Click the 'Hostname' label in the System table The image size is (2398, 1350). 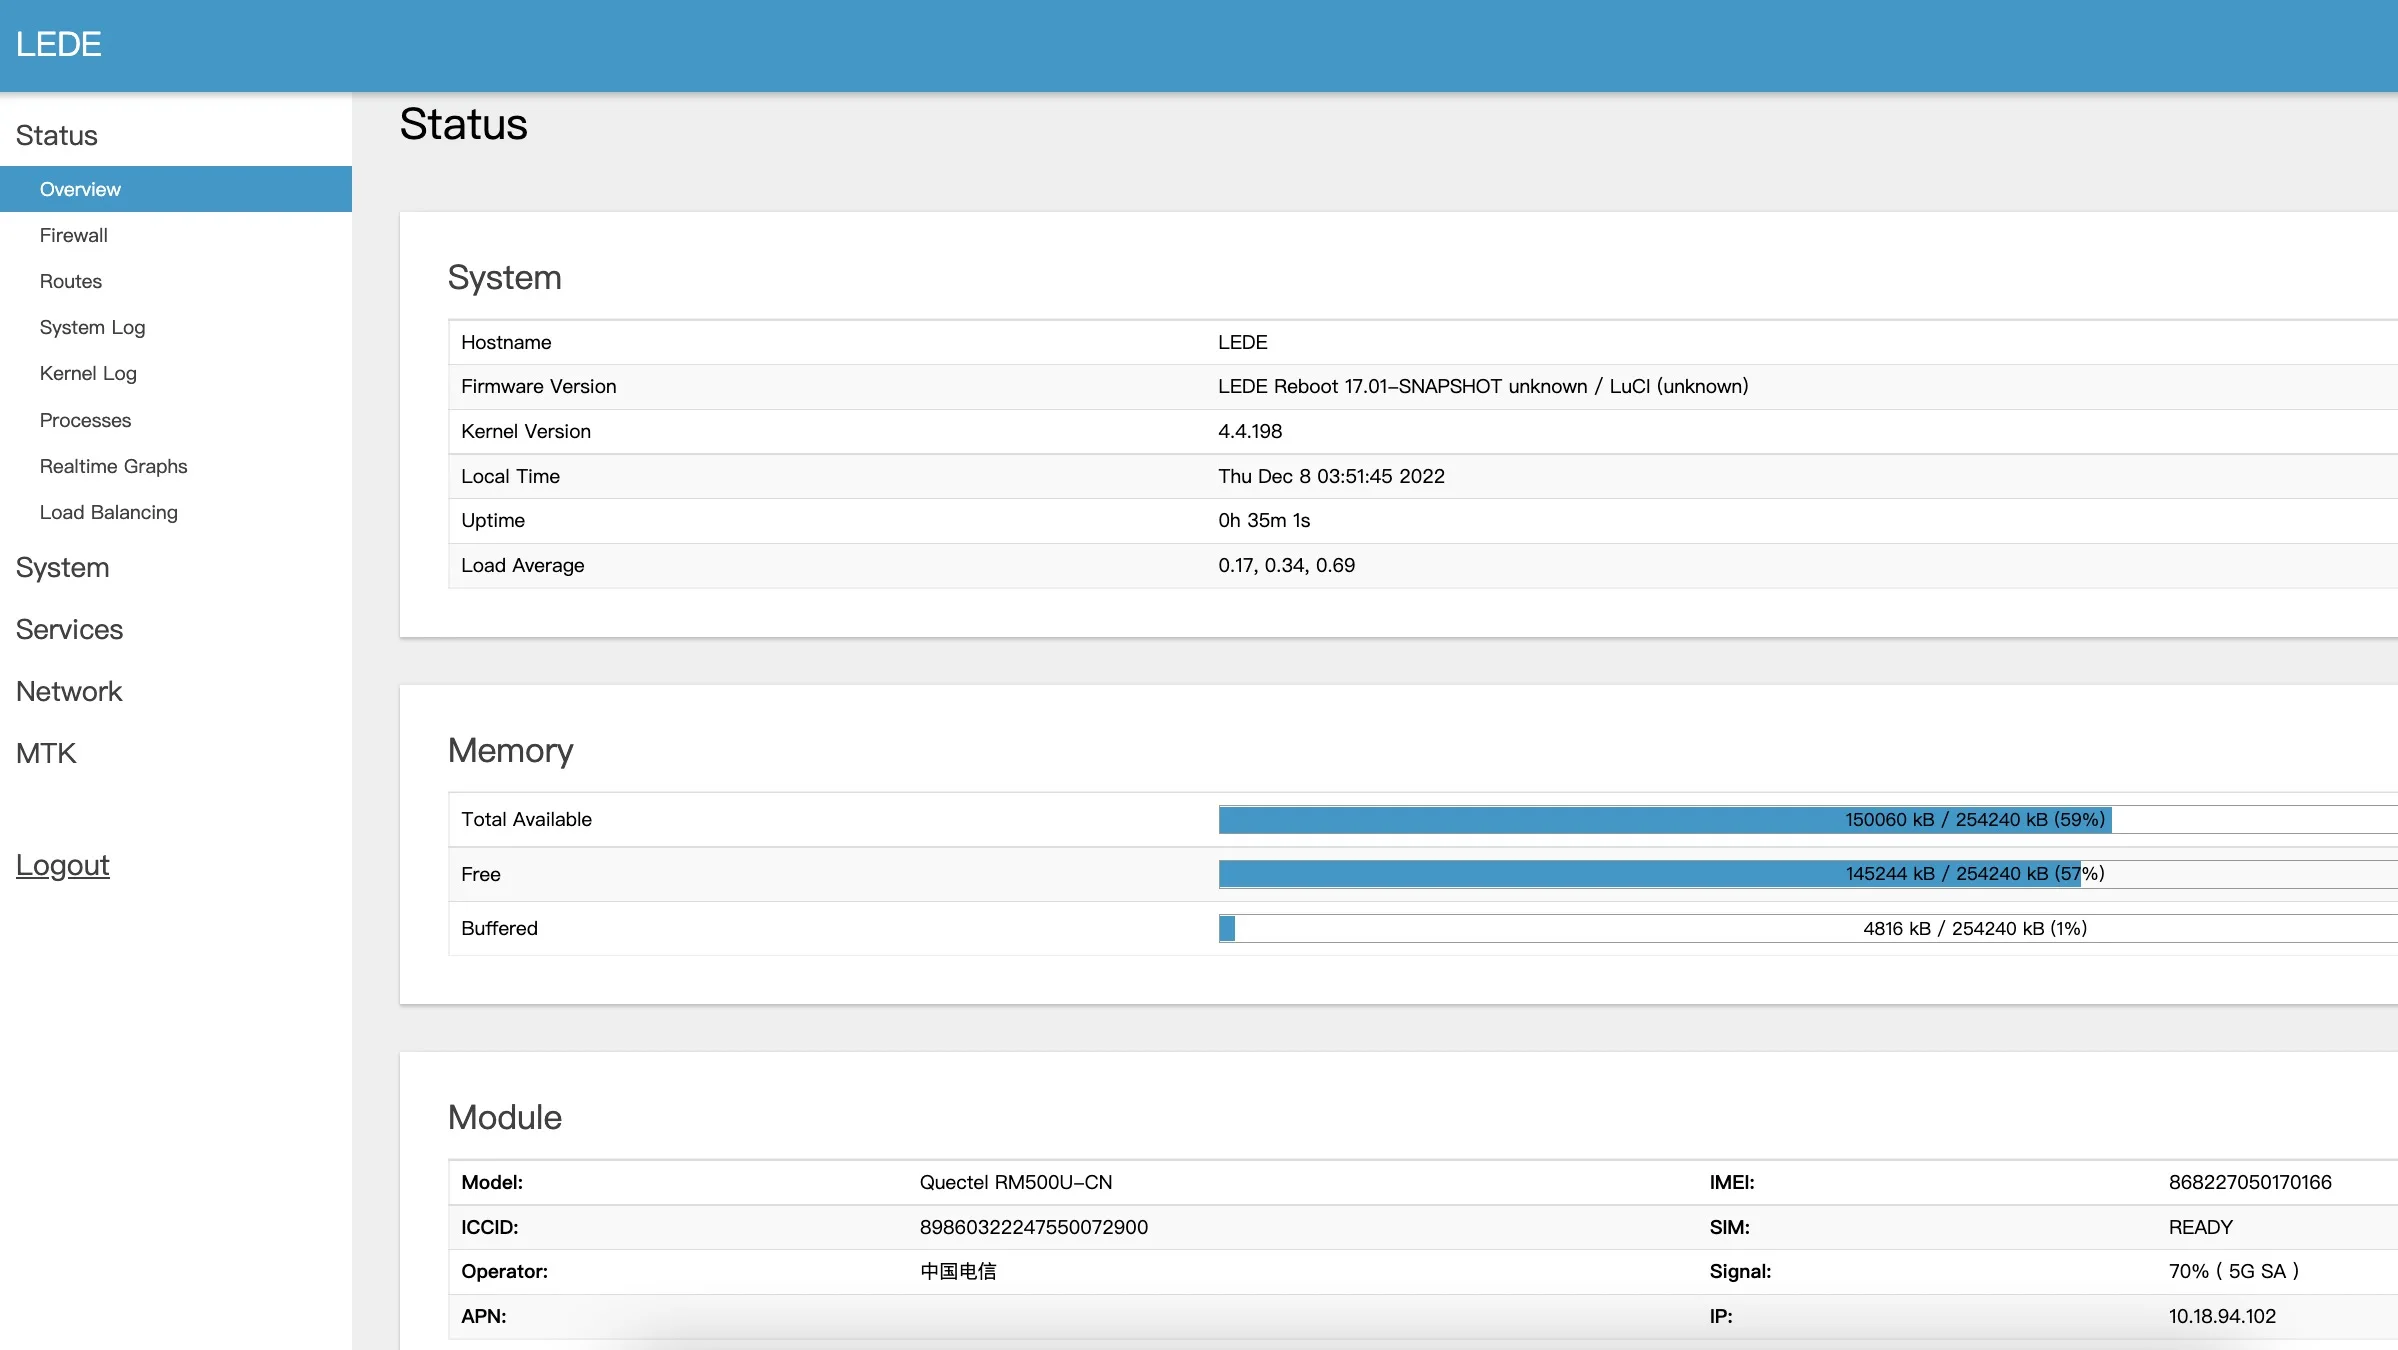pos(506,342)
